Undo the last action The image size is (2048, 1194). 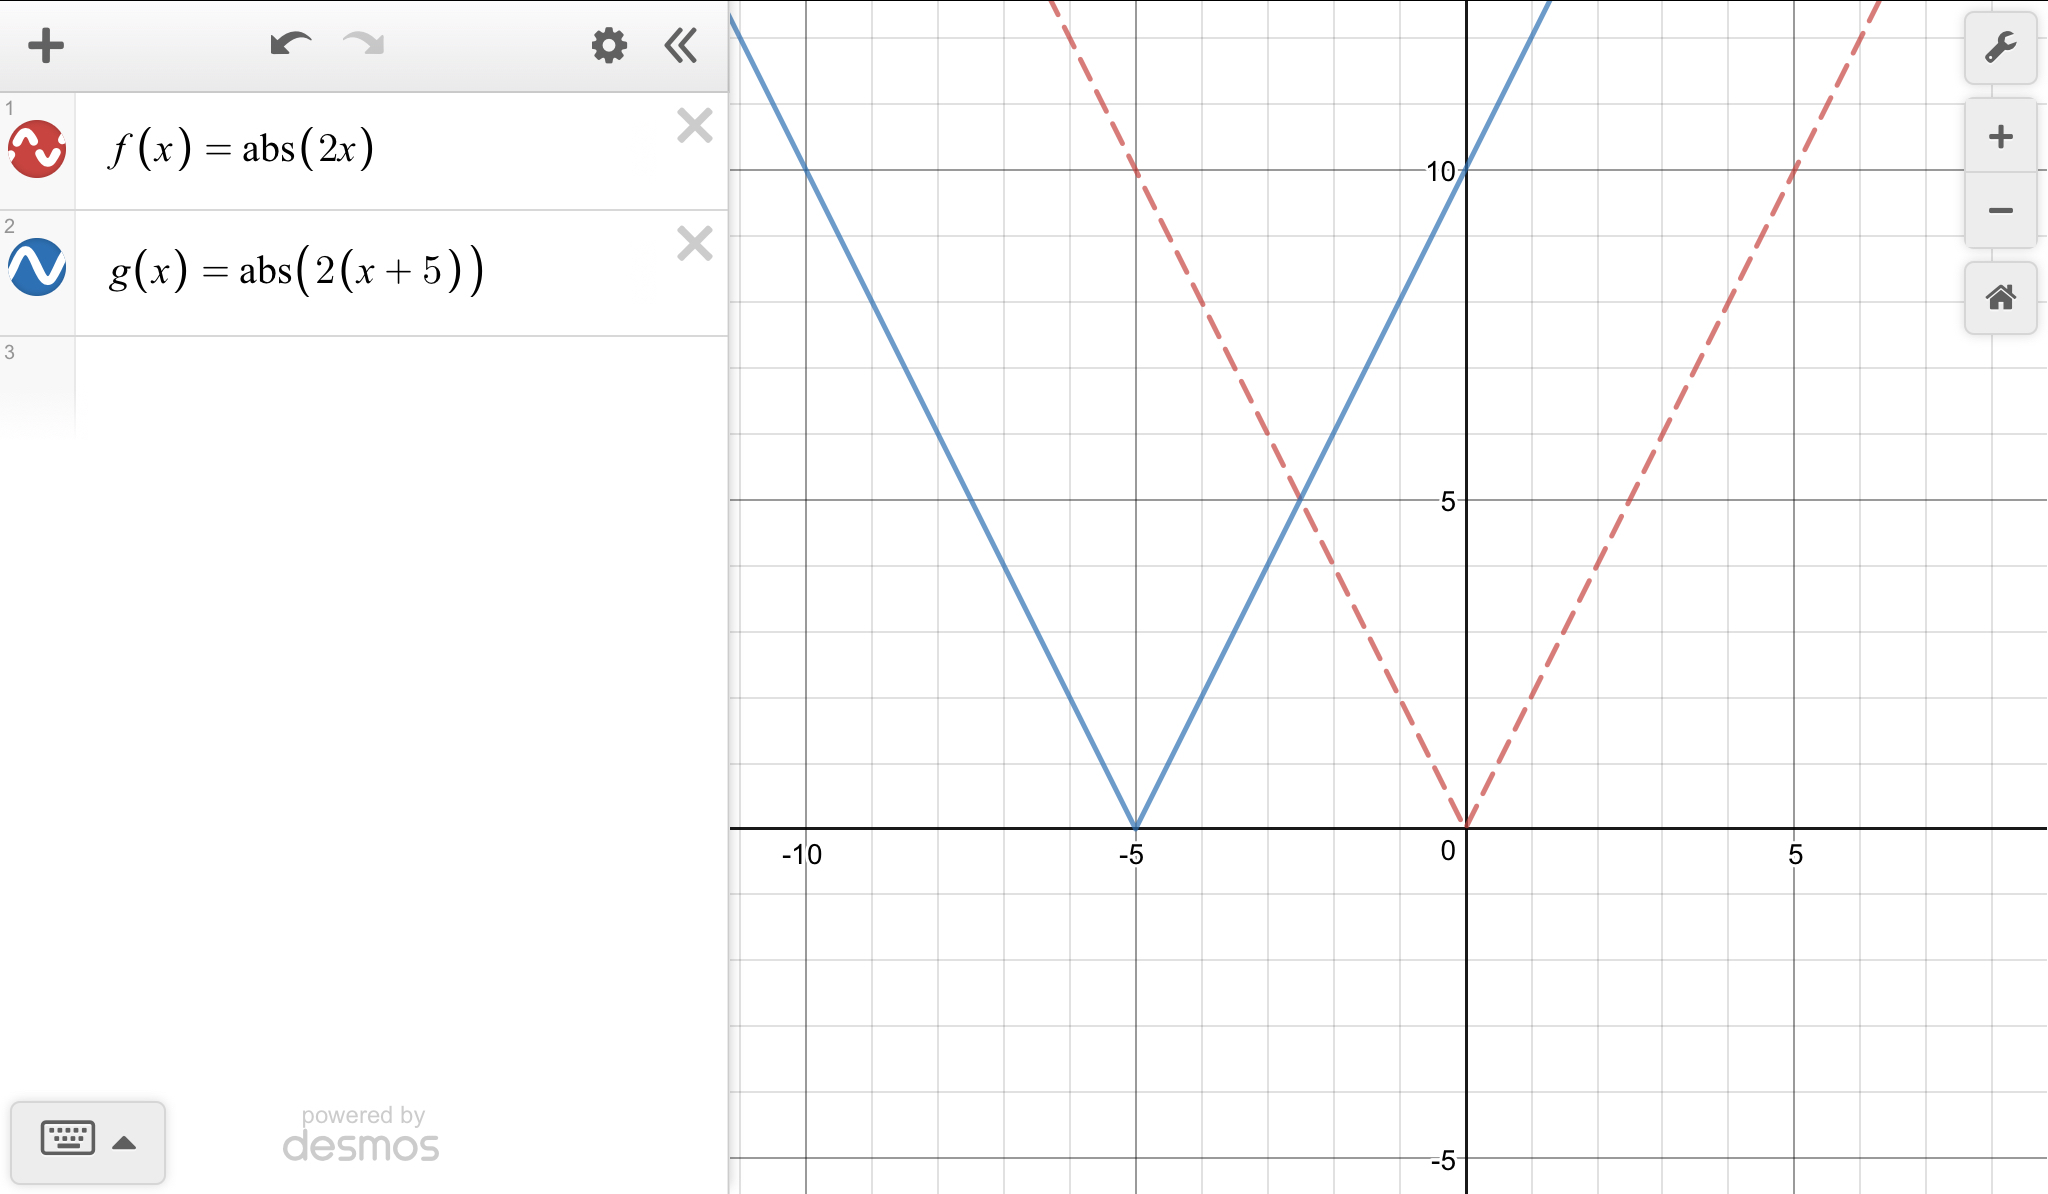290,45
